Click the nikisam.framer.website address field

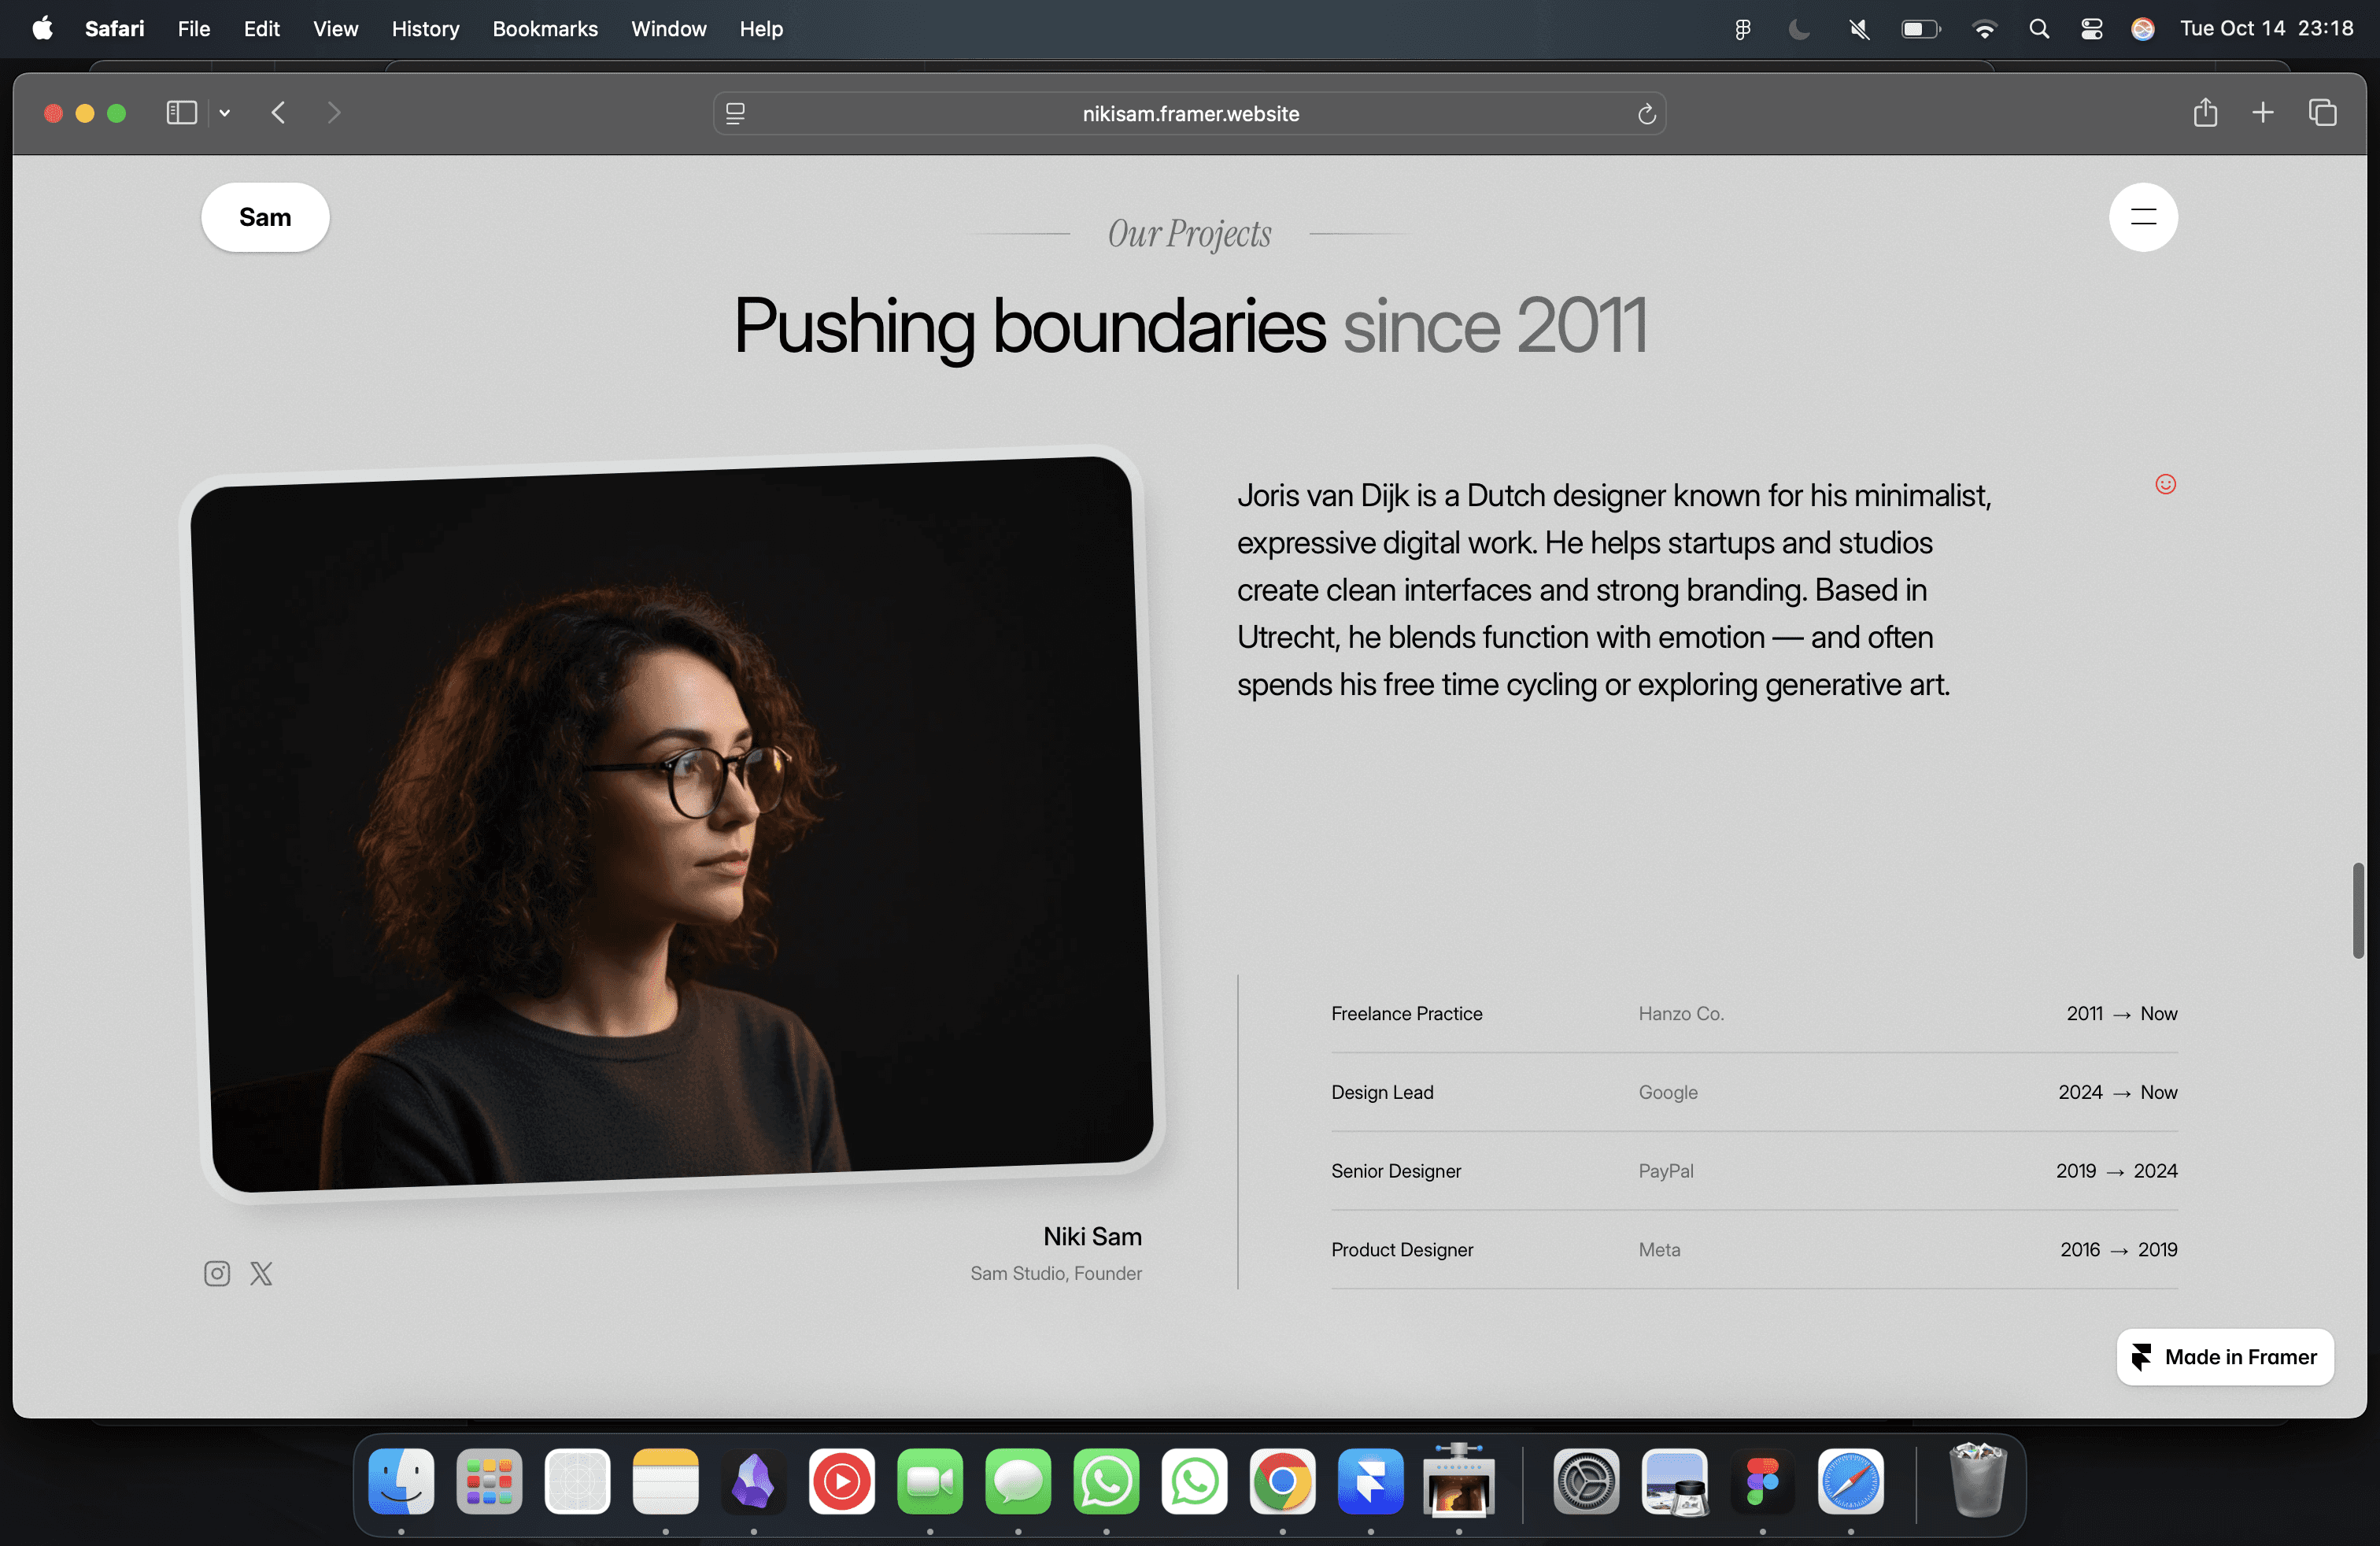(1190, 114)
